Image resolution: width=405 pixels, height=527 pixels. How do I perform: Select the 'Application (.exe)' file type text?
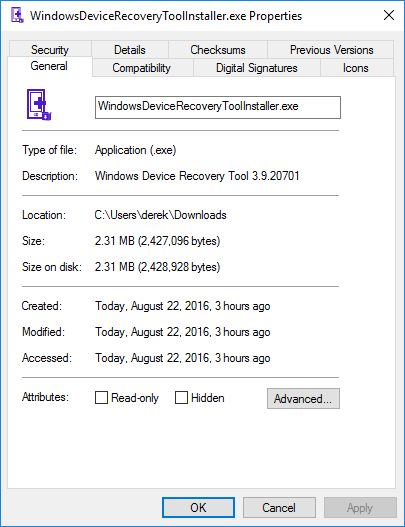point(135,150)
